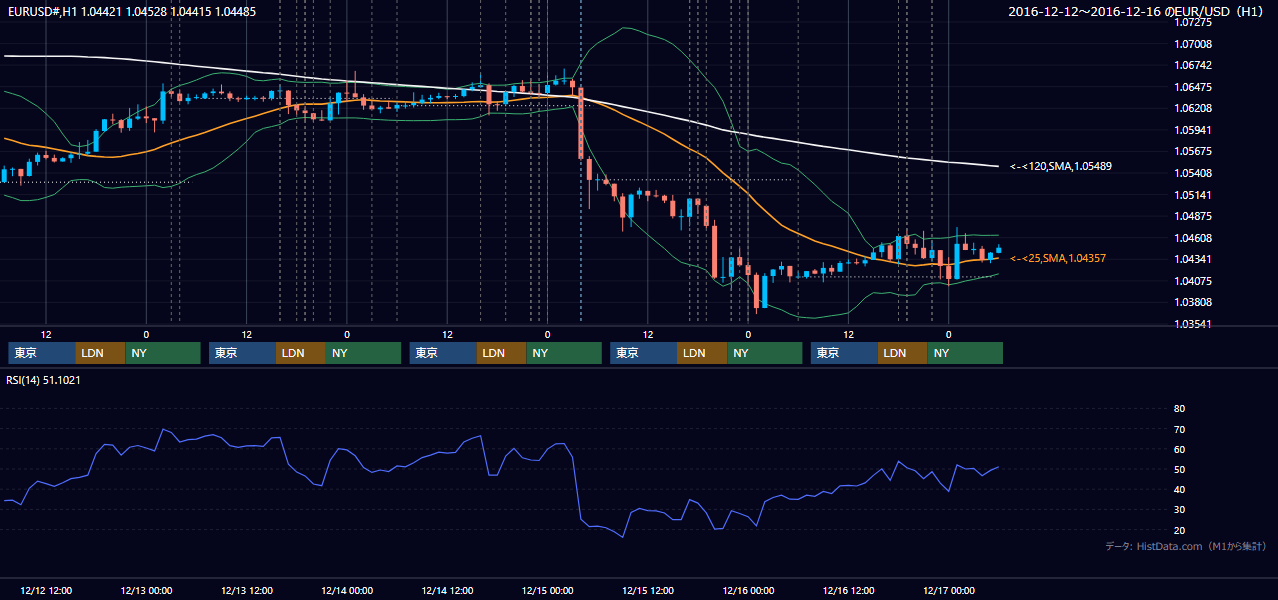Screen dimensions: 1278x600
Task: Select price level 1.04608 on axis
Action: (1194, 238)
